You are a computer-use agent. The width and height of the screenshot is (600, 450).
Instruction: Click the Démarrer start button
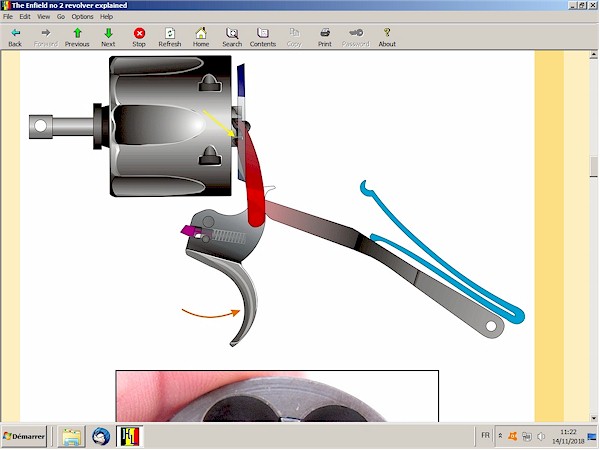(x=24, y=436)
